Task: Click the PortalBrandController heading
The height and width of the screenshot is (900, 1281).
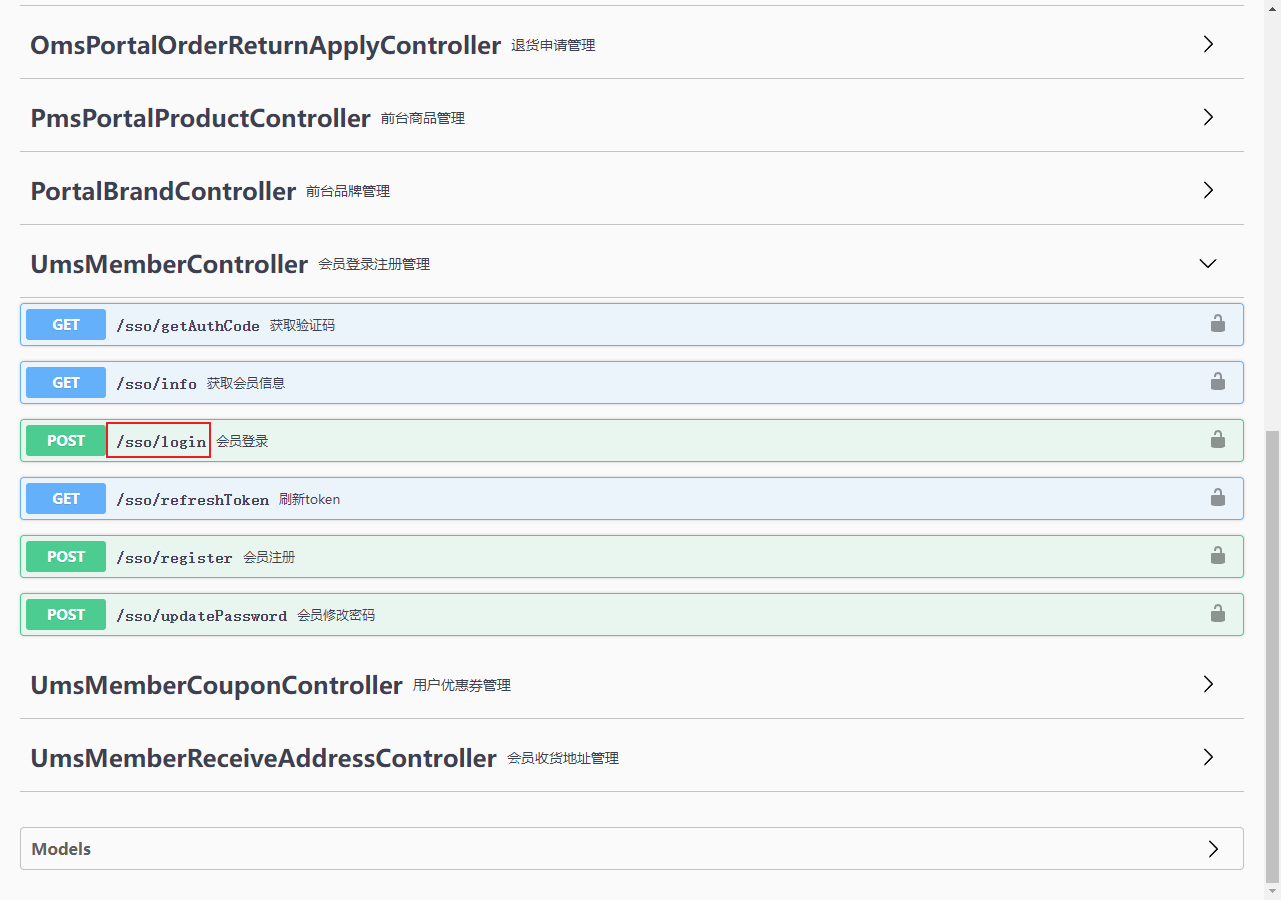Action: tap(164, 191)
